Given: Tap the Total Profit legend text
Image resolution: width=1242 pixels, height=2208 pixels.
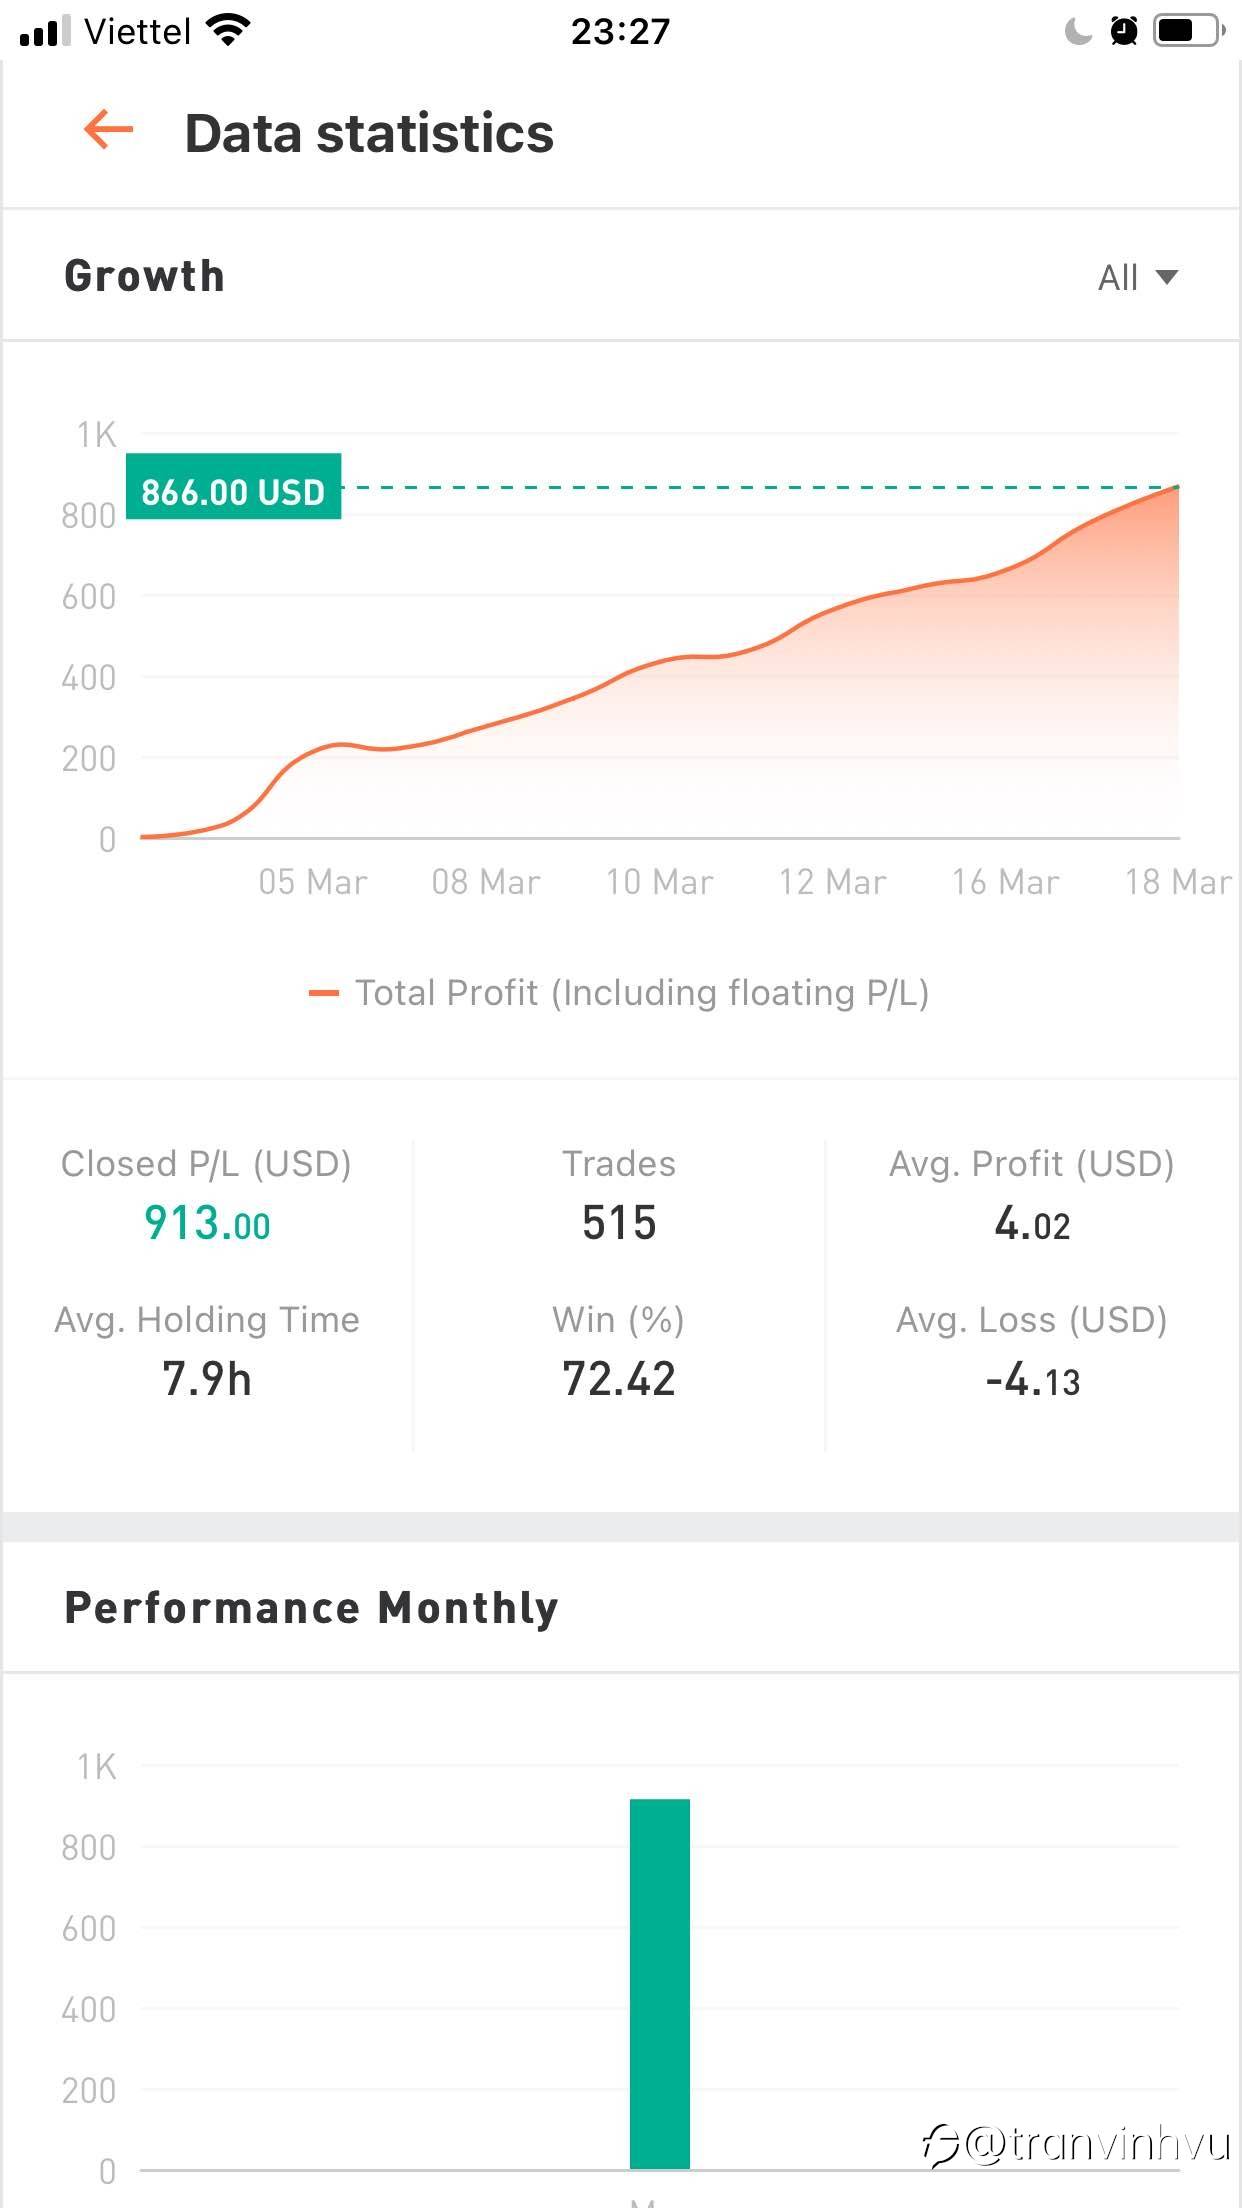Looking at the screenshot, I should [x=642, y=993].
